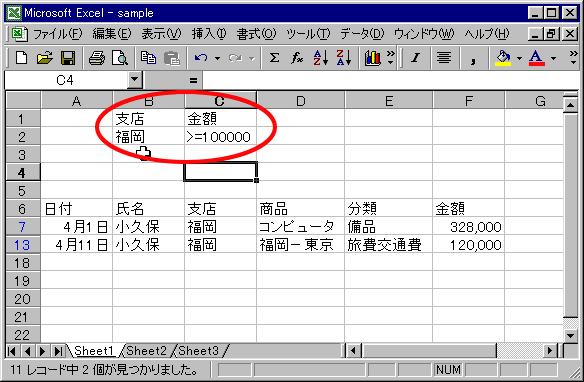Open the Paste Function fx icon
Image resolution: width=584 pixels, height=382 pixels.
(297, 58)
